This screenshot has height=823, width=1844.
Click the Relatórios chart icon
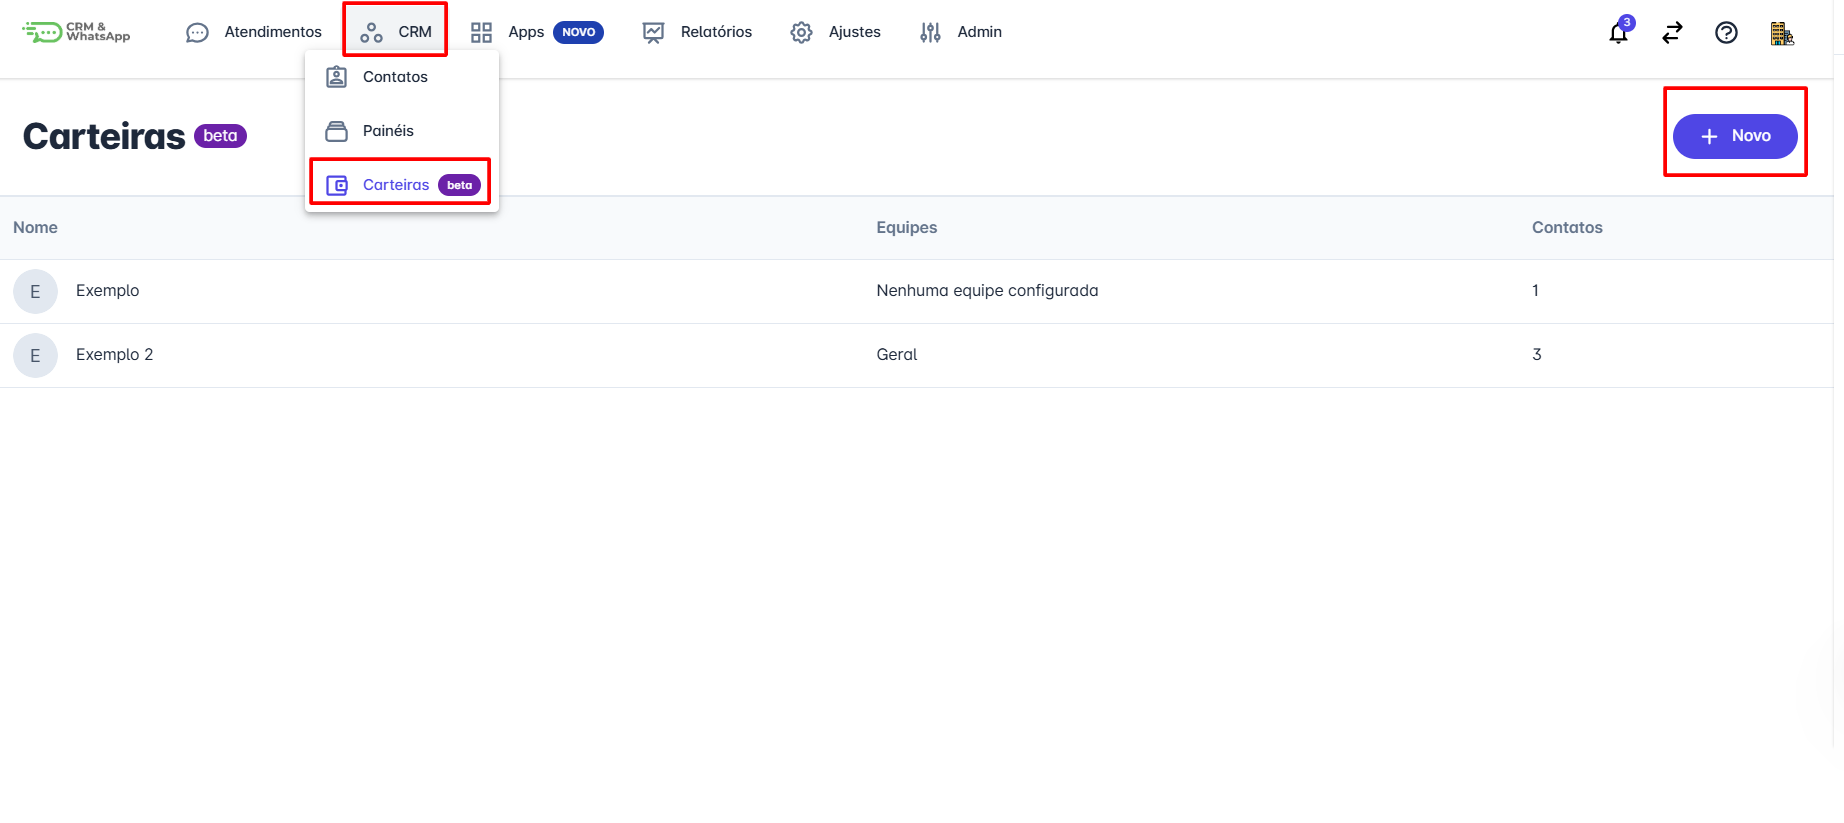[653, 33]
